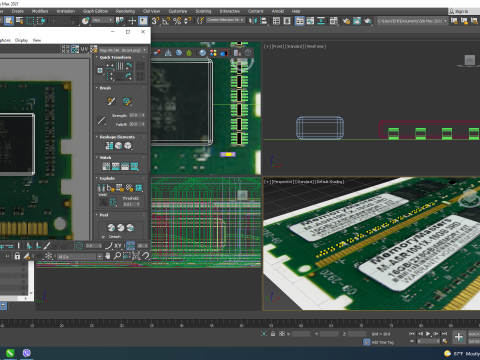This screenshot has height=360, width=480.
Task: Click Straighten Selection in Reshape Elements
Action: click(109, 146)
